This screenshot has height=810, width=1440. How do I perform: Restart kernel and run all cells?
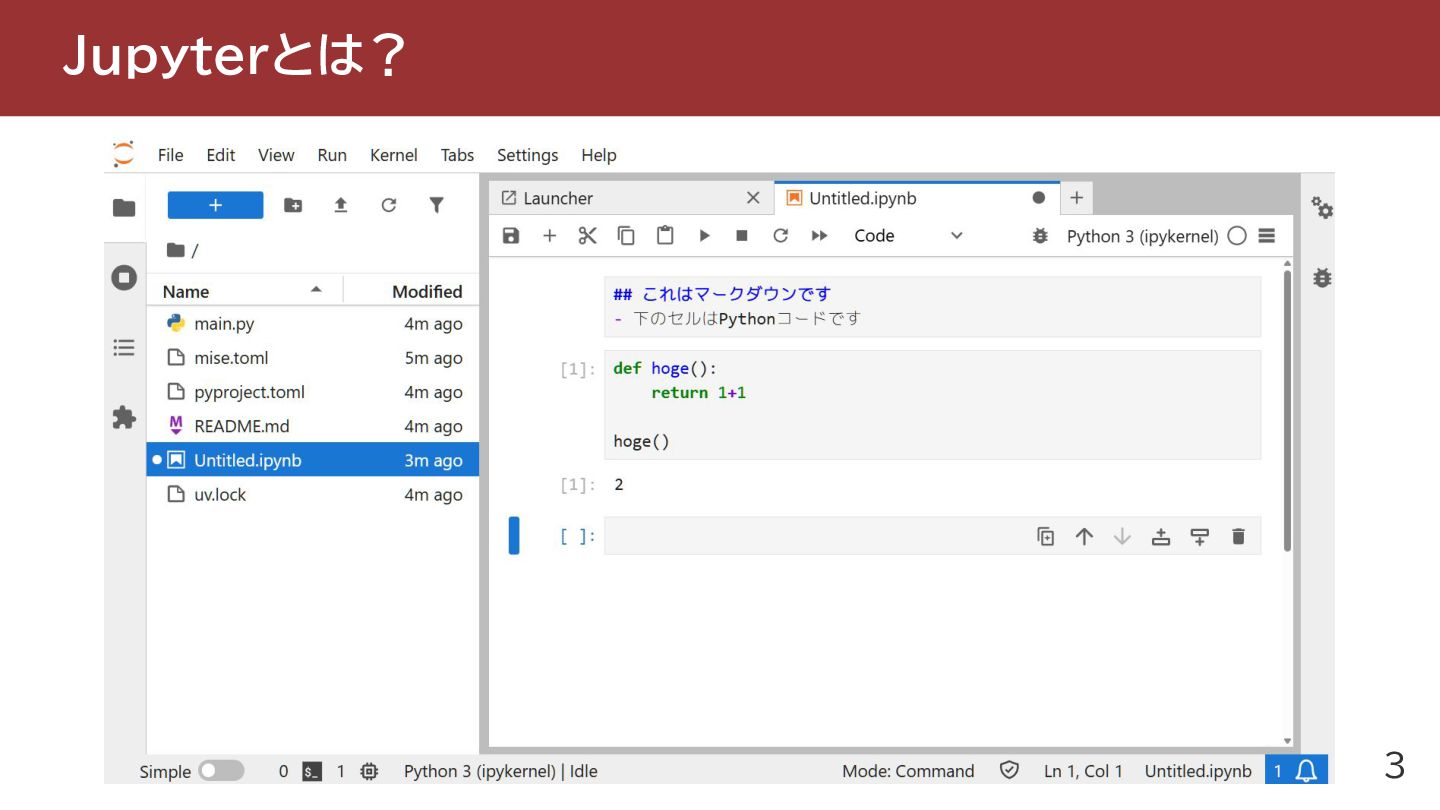tap(820, 236)
